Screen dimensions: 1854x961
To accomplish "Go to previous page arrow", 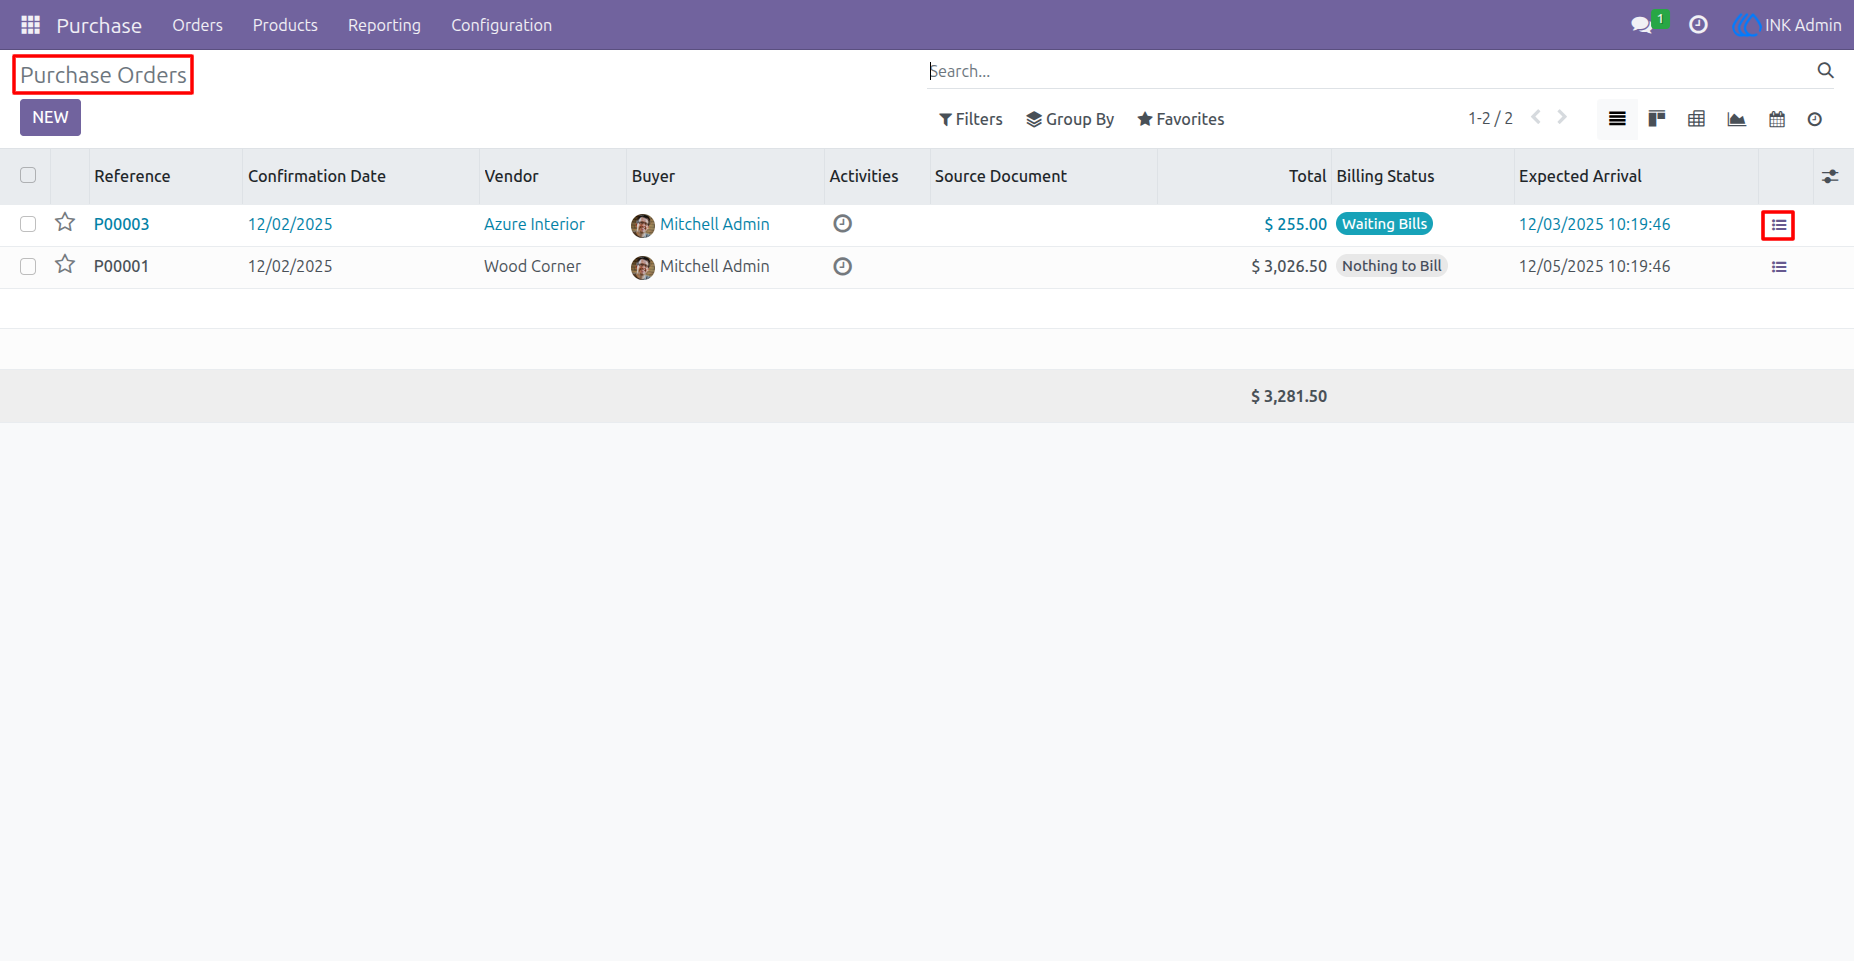I will pos(1536,118).
